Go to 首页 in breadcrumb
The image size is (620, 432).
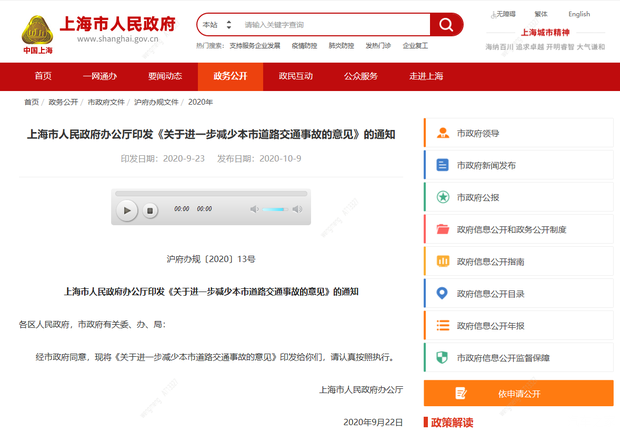[x=32, y=102]
